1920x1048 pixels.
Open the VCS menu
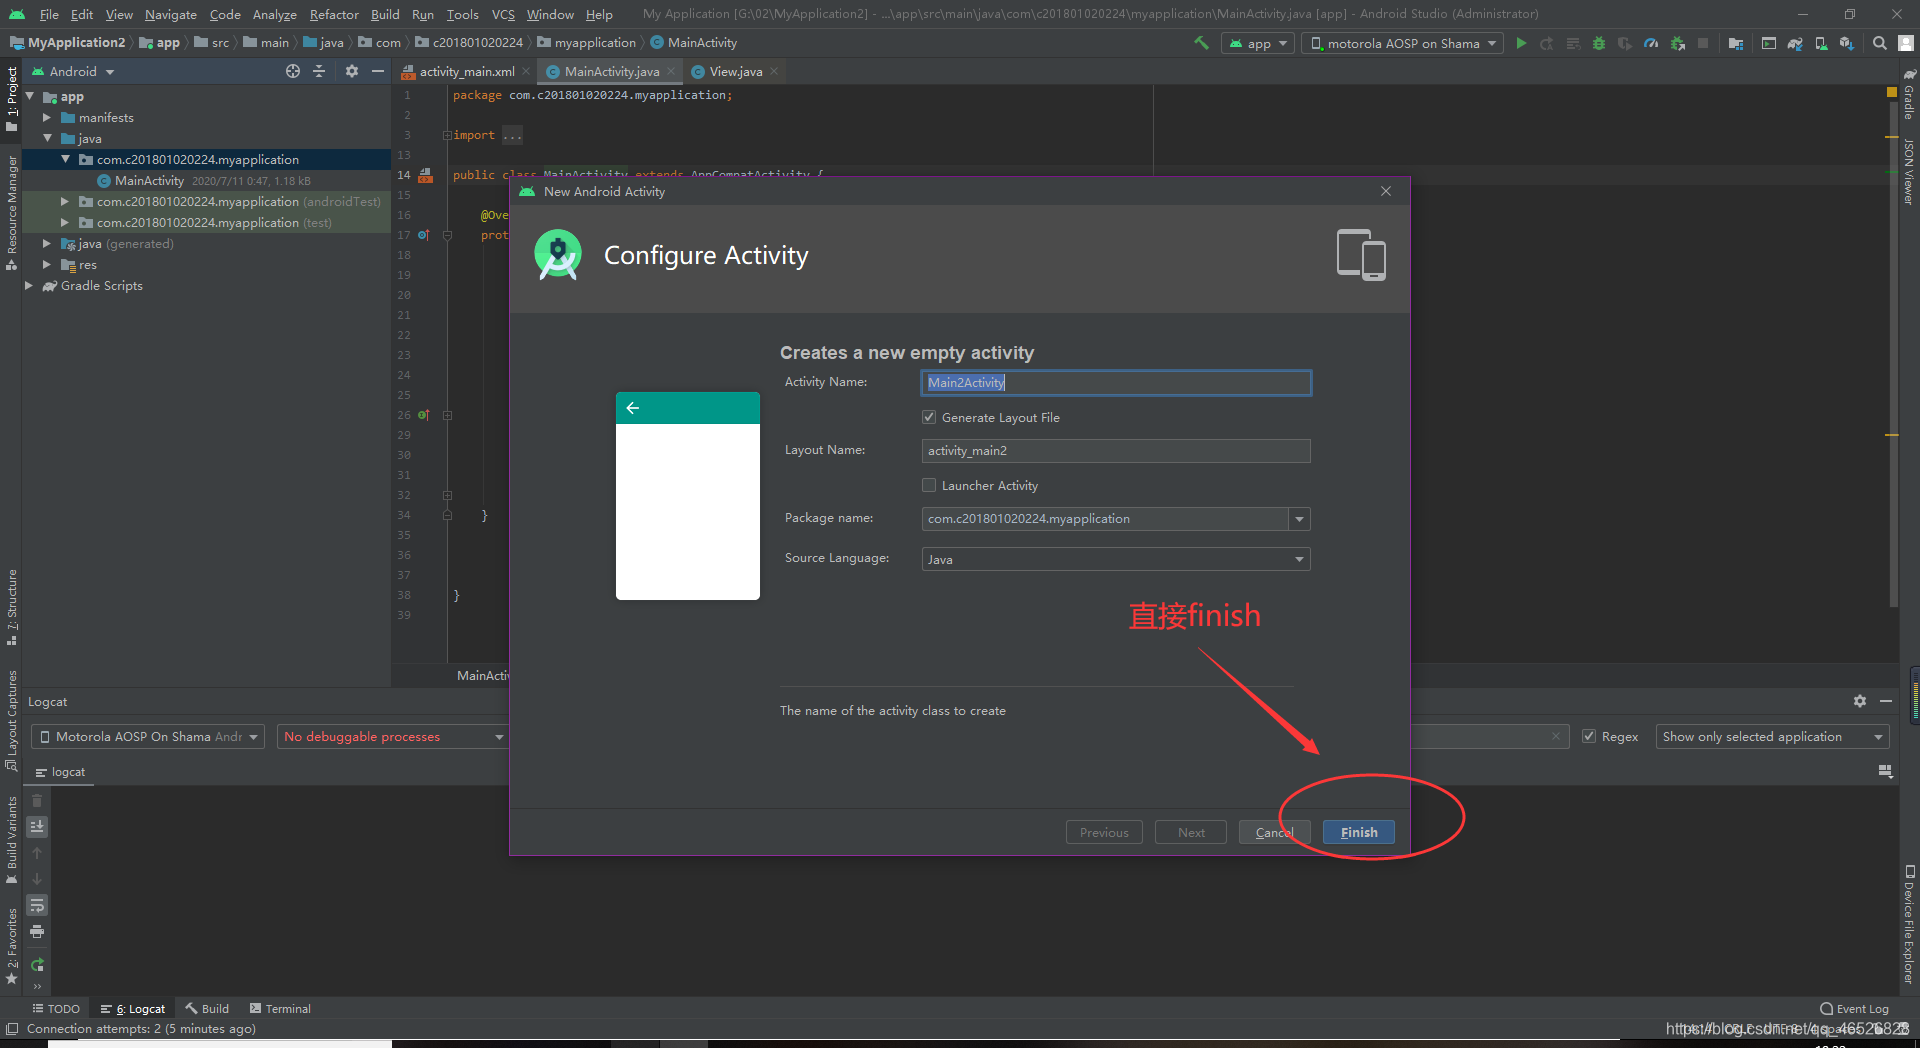pyautogui.click(x=503, y=14)
